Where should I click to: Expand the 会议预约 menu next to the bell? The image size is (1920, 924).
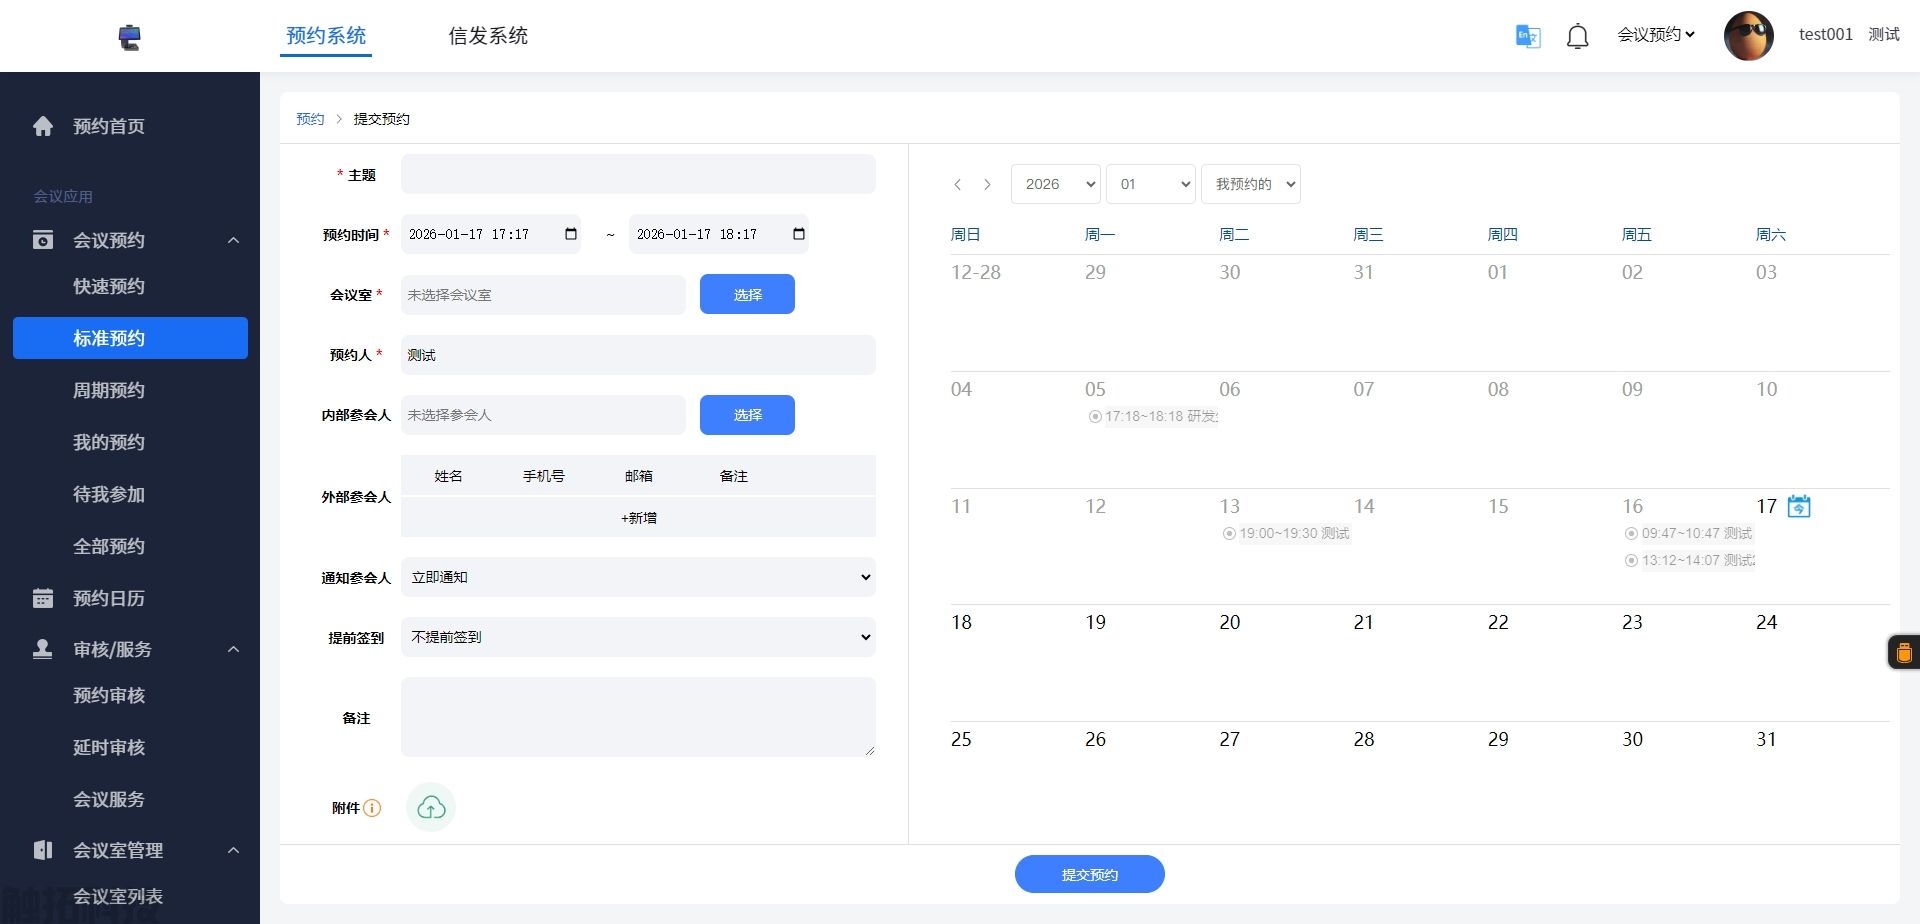pyautogui.click(x=1655, y=34)
